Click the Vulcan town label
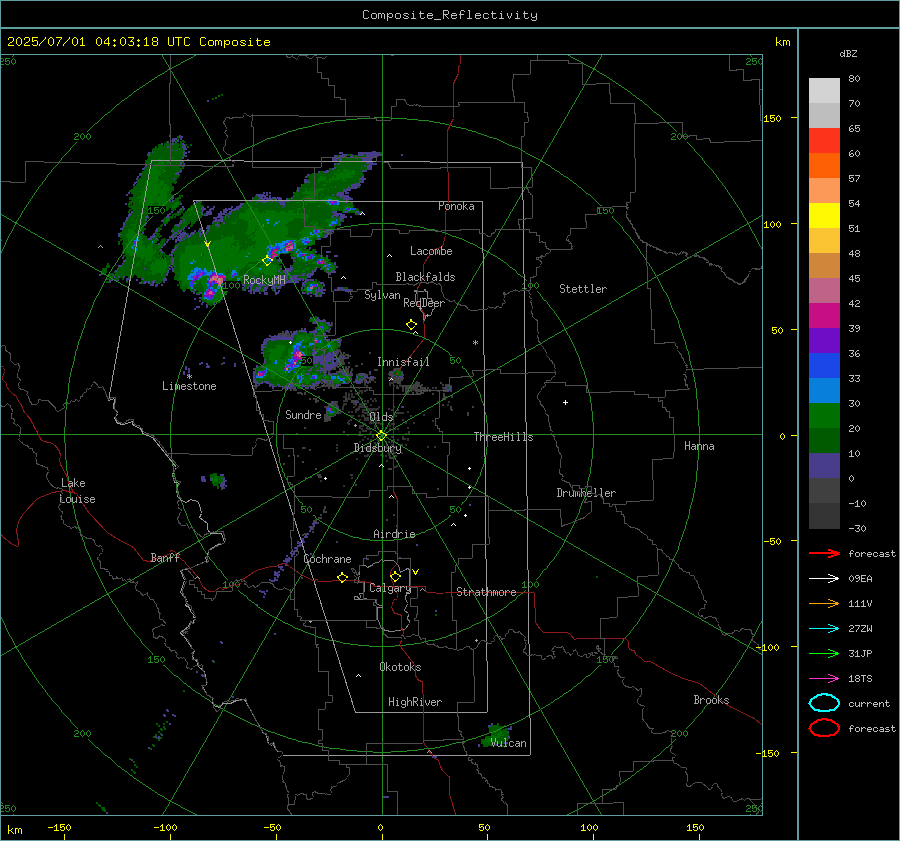 [508, 743]
